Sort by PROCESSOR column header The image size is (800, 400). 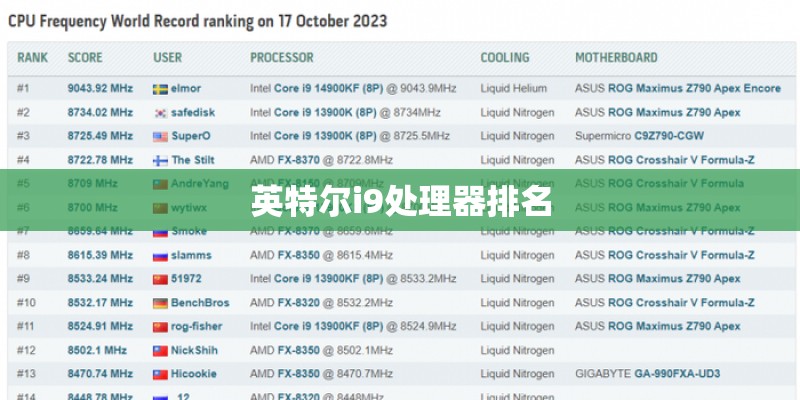[282, 58]
